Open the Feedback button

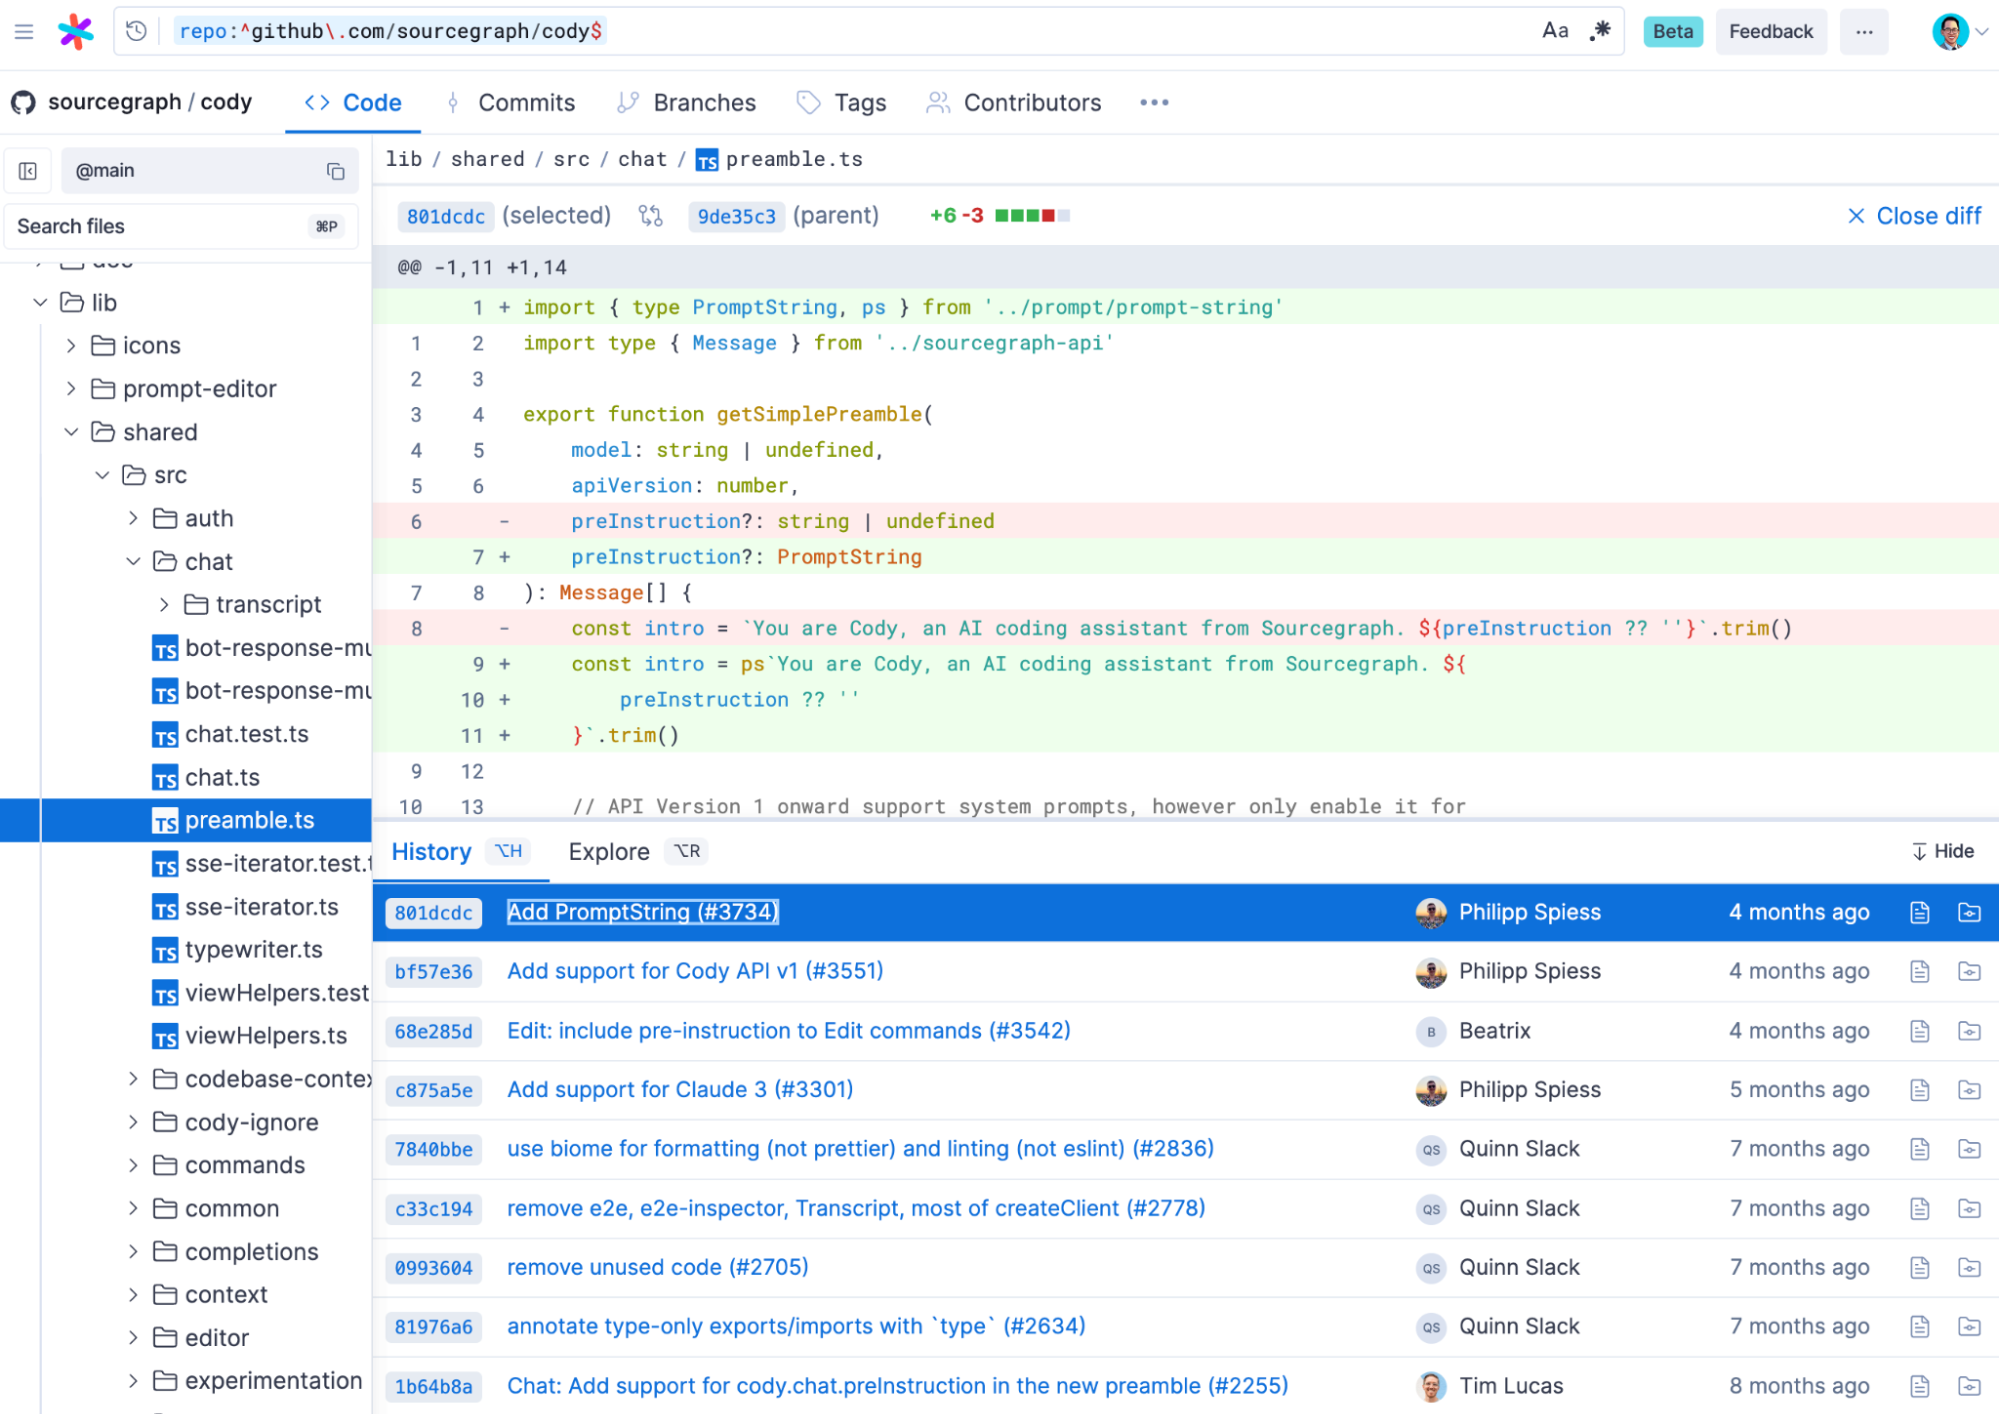click(1770, 31)
